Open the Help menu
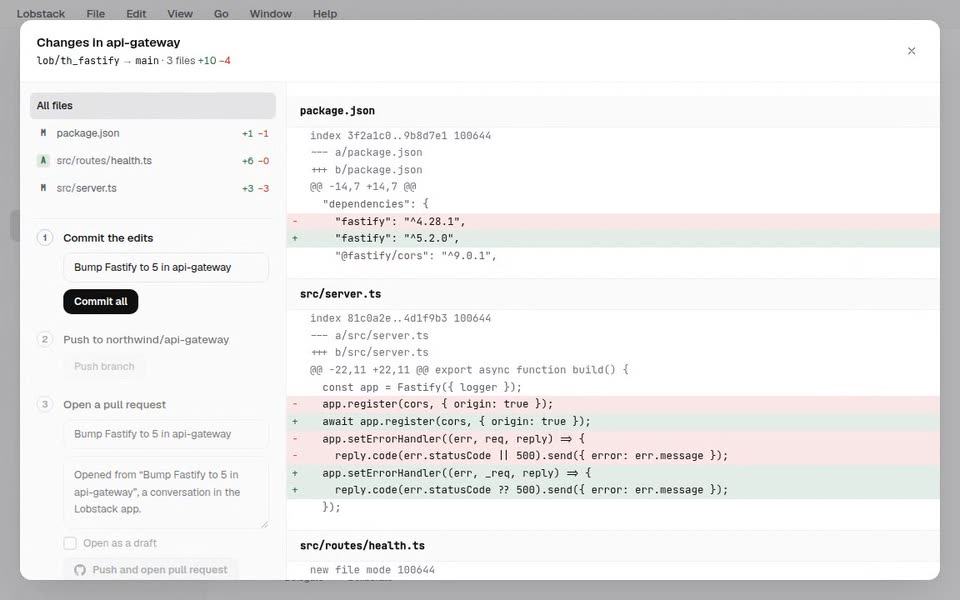 point(325,13)
